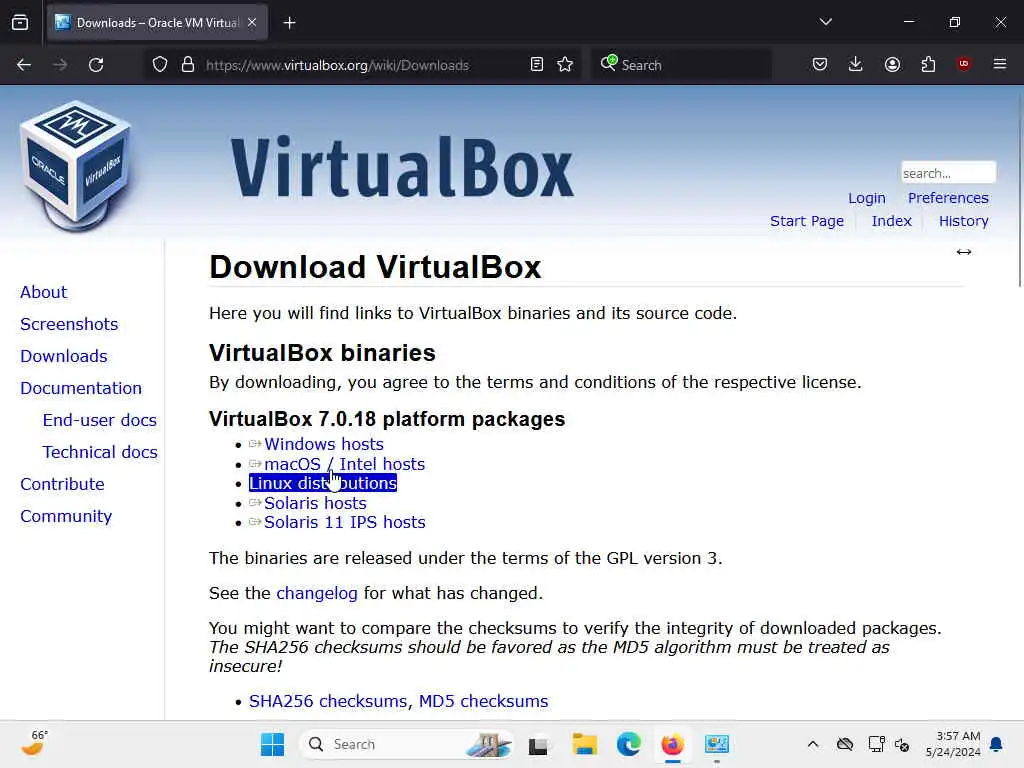Click the VirtualBox site search field

(x=948, y=173)
